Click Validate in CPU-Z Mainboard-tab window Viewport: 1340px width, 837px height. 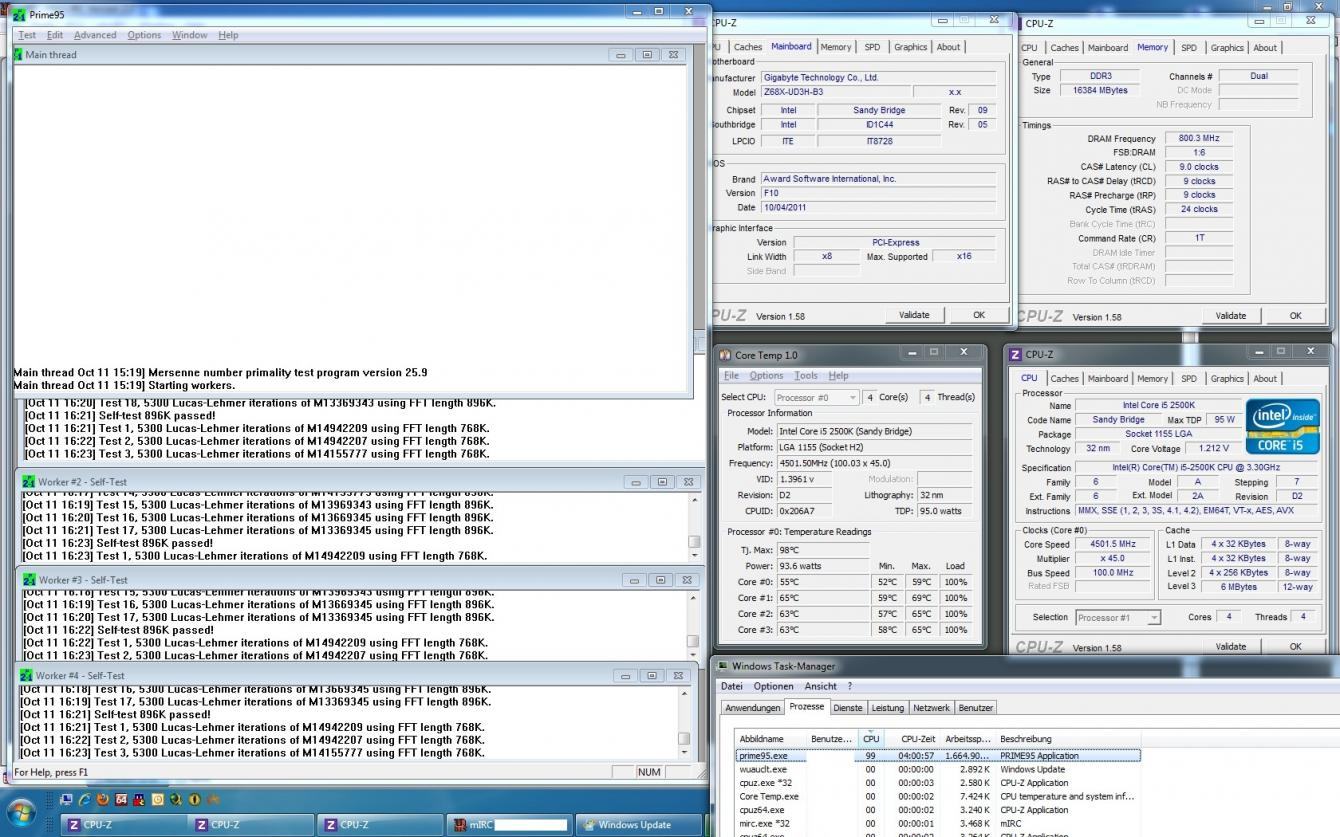pyautogui.click(x=914, y=315)
